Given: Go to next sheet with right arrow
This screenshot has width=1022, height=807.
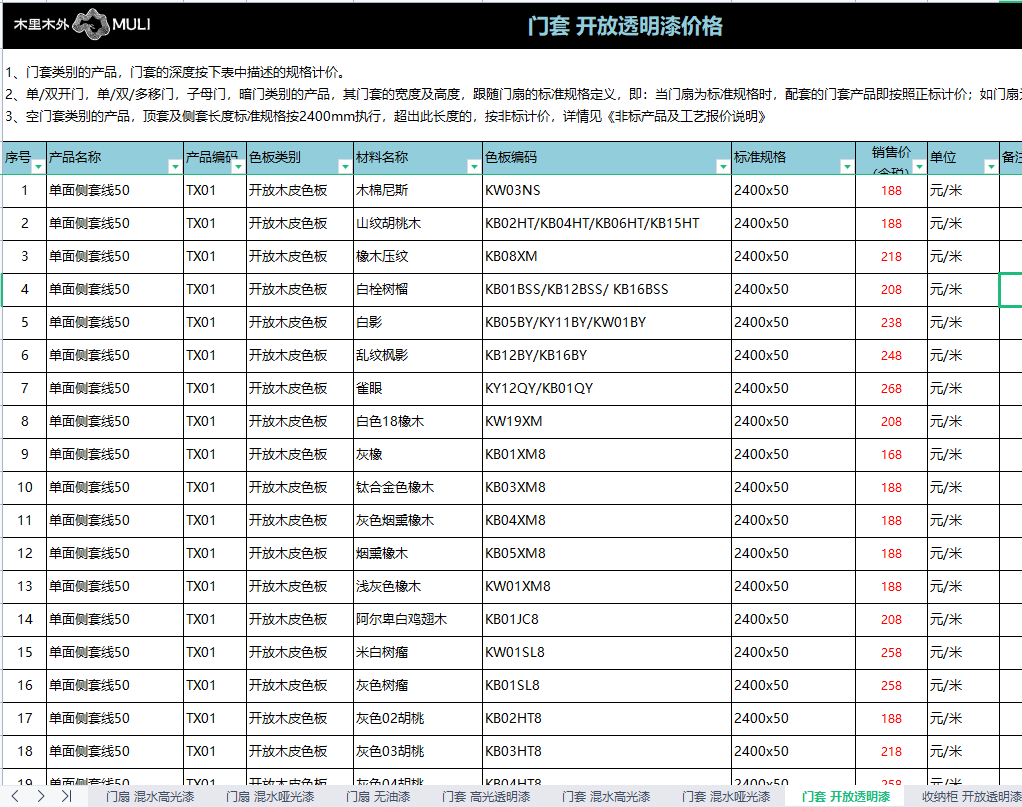Looking at the screenshot, I should pos(41,796).
